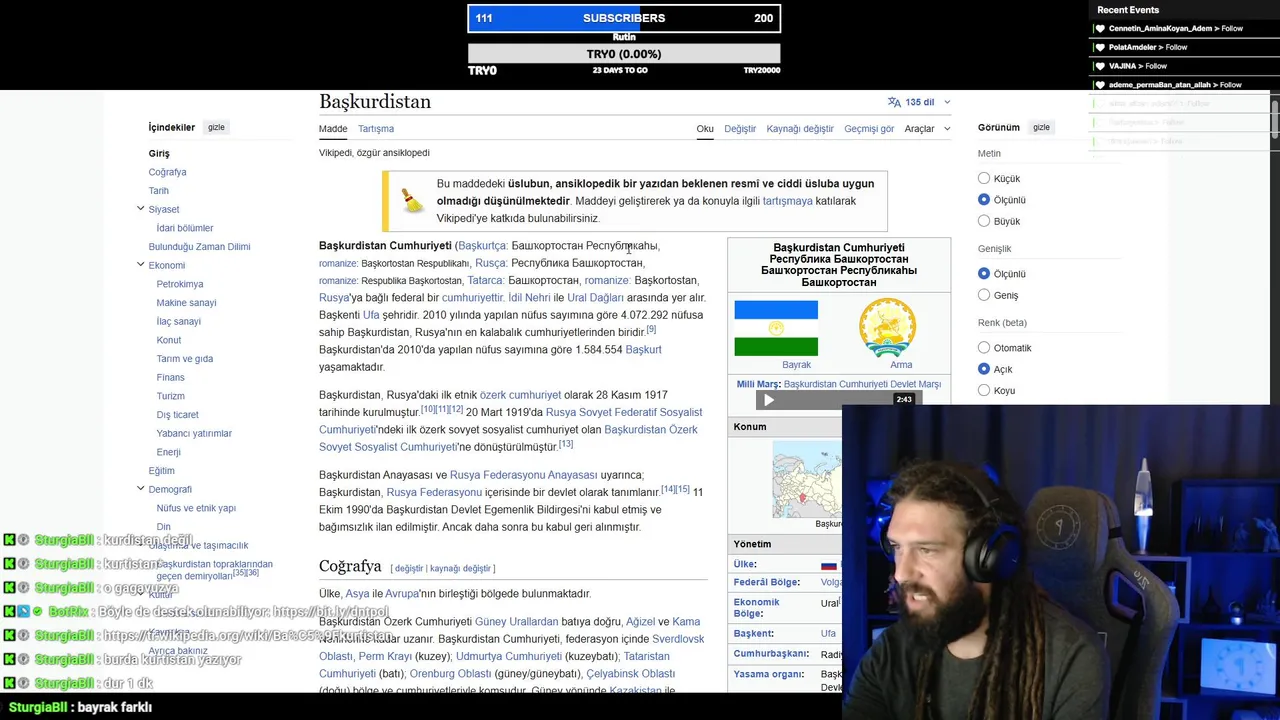This screenshot has height=720, width=1280.
Task: Go to Coğrafya in contents
Action: 167,172
